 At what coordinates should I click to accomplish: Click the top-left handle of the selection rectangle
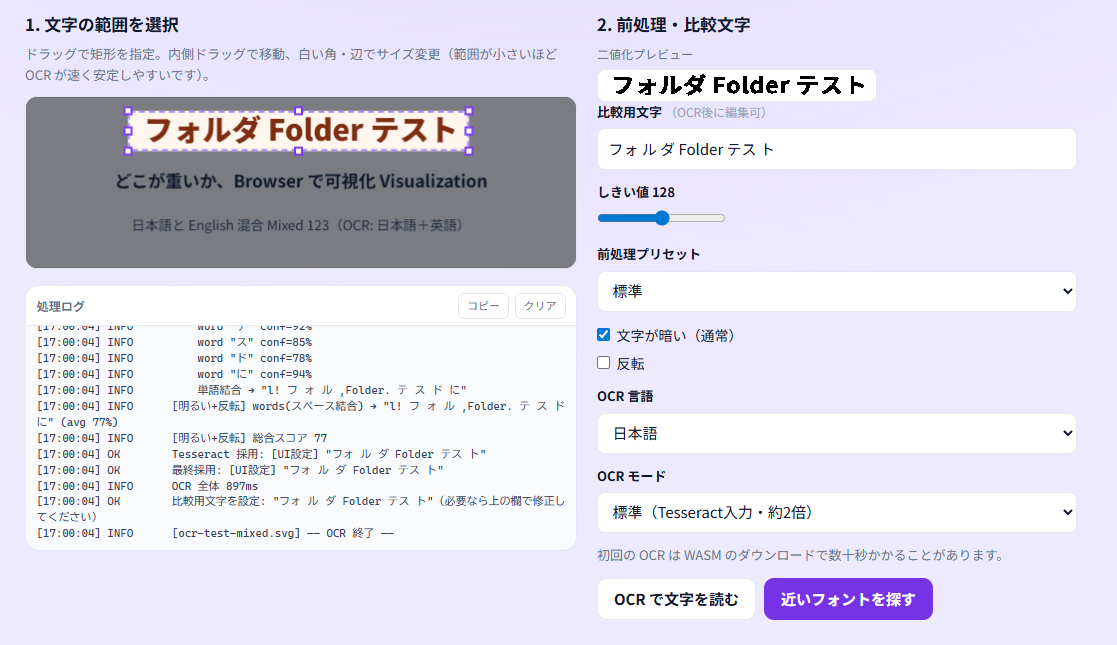(x=128, y=111)
